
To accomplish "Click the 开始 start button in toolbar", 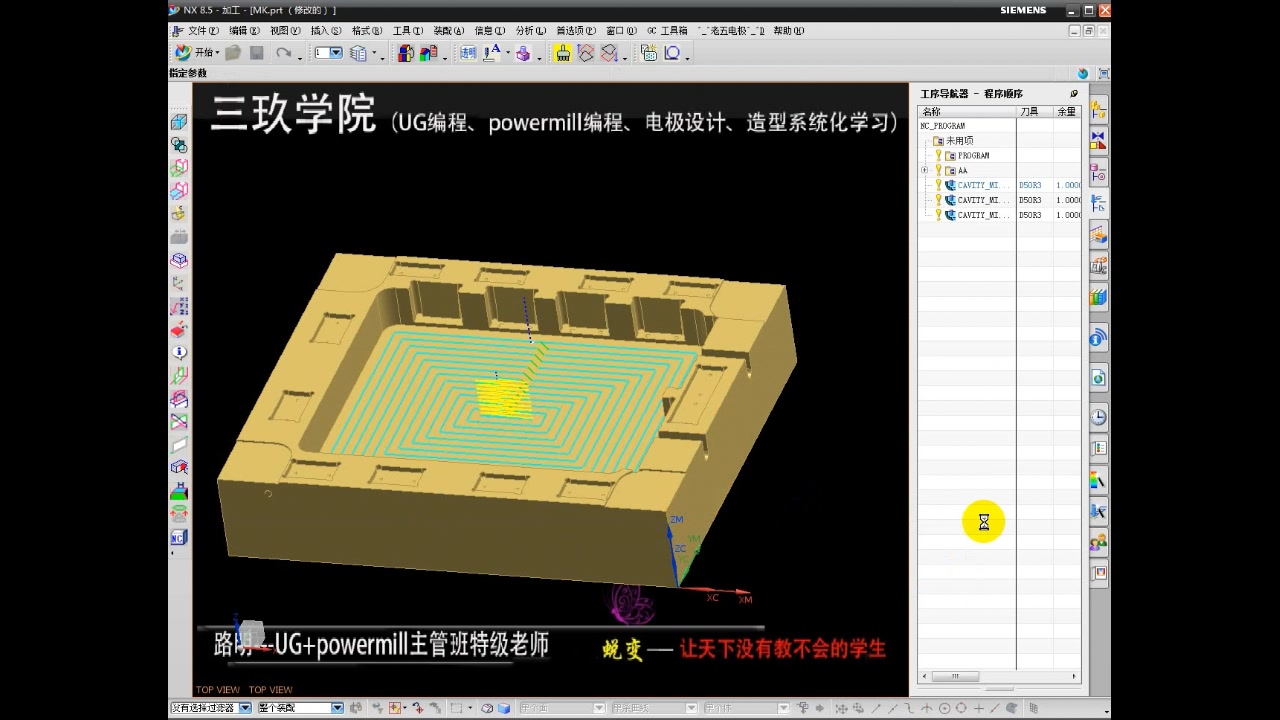I will (197, 53).
